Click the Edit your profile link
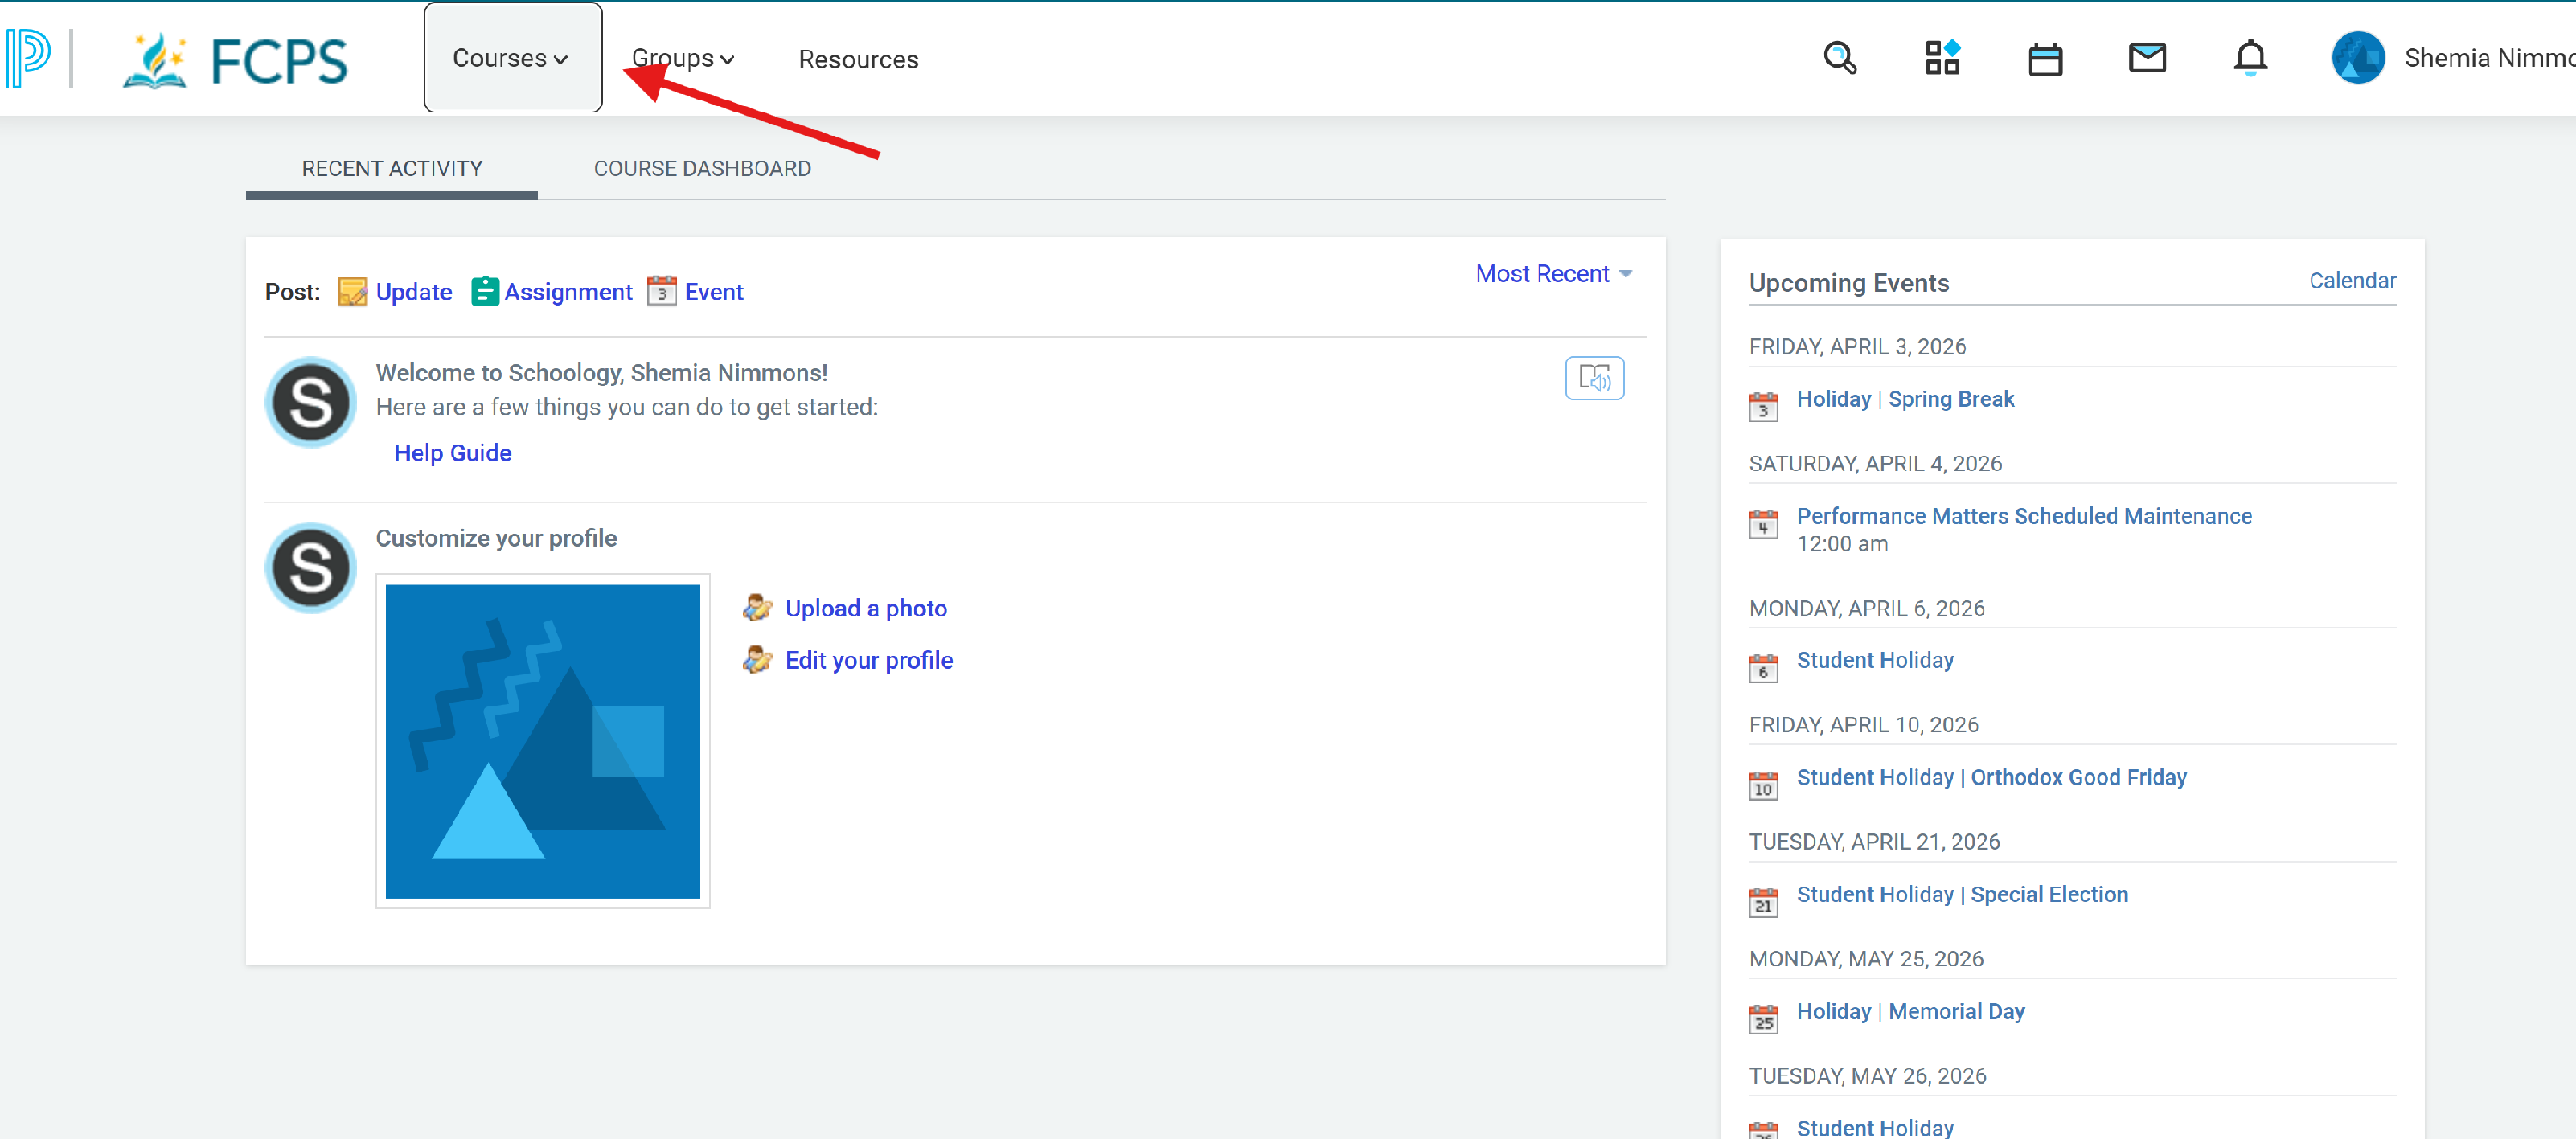The height and width of the screenshot is (1139, 2576). click(x=869, y=660)
